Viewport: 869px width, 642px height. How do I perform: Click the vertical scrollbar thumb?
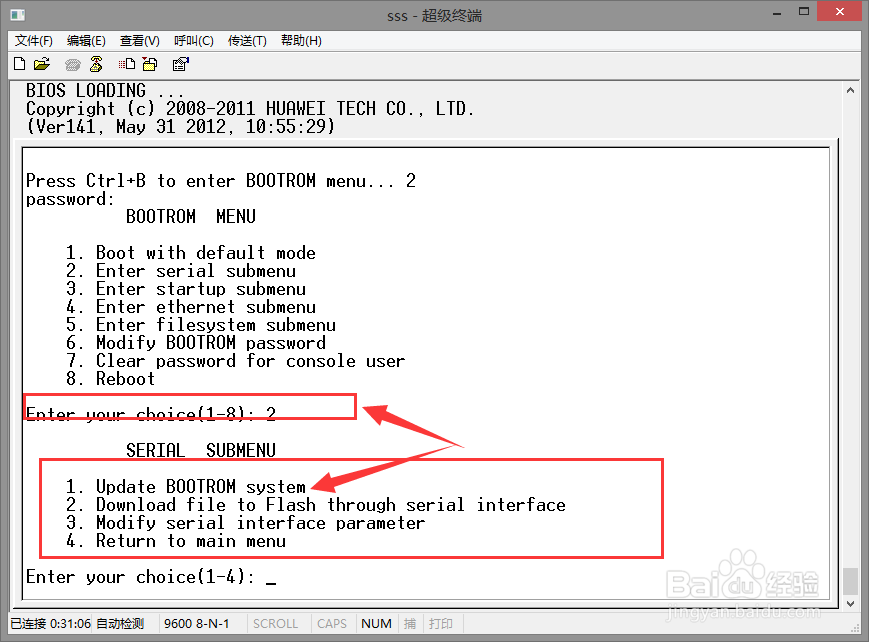click(x=850, y=580)
